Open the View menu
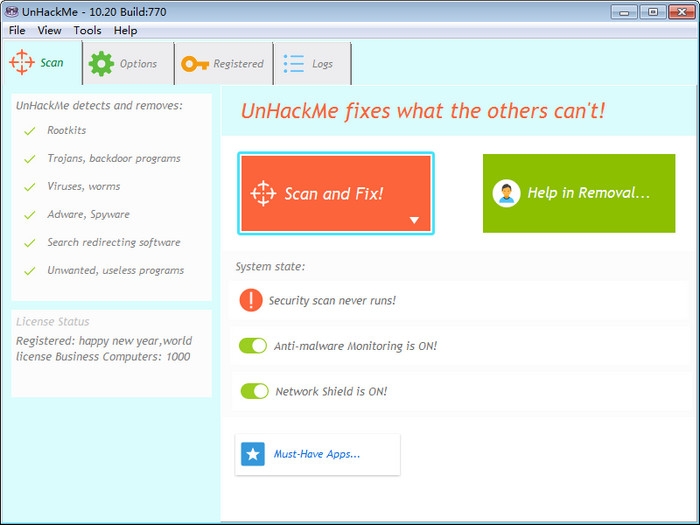Screen dimensions: 700x525 click(49, 30)
